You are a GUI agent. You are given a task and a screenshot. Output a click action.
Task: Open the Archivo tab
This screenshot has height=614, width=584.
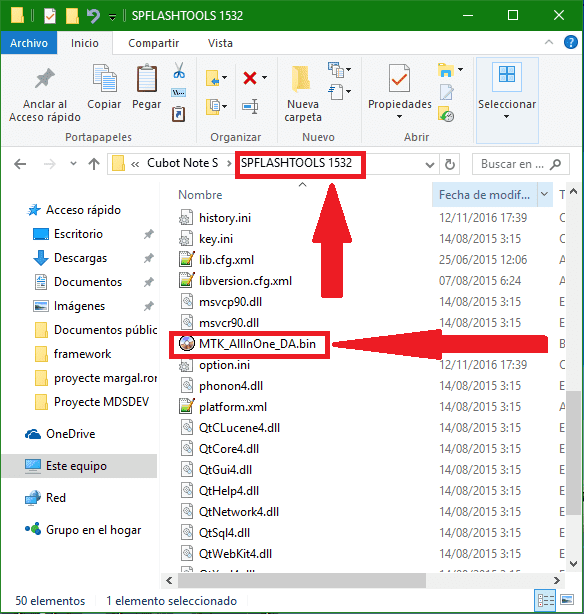pyautogui.click(x=29, y=43)
